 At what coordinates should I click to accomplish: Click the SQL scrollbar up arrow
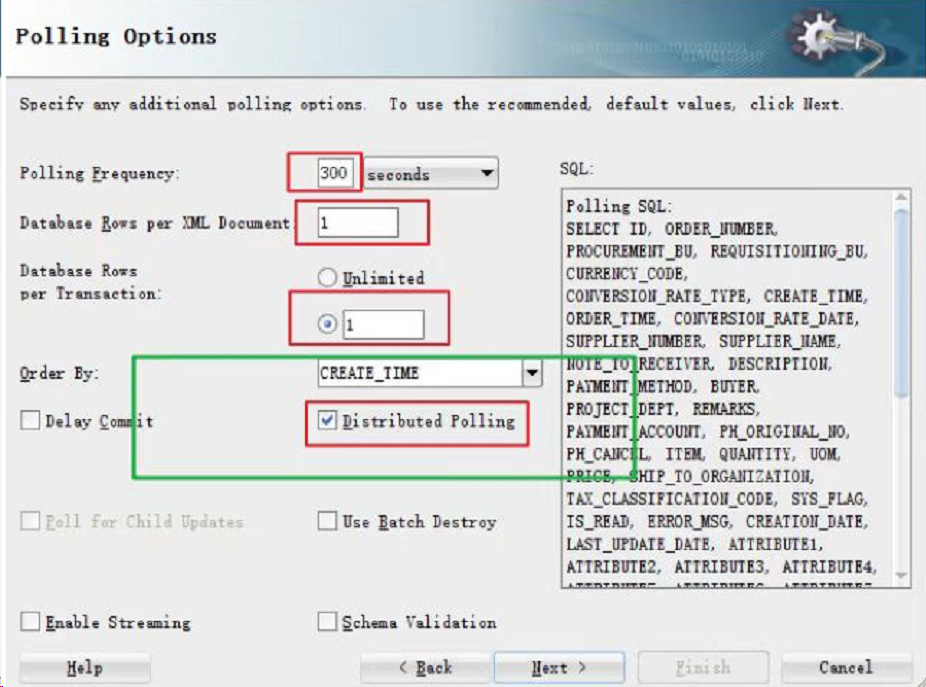(x=901, y=198)
